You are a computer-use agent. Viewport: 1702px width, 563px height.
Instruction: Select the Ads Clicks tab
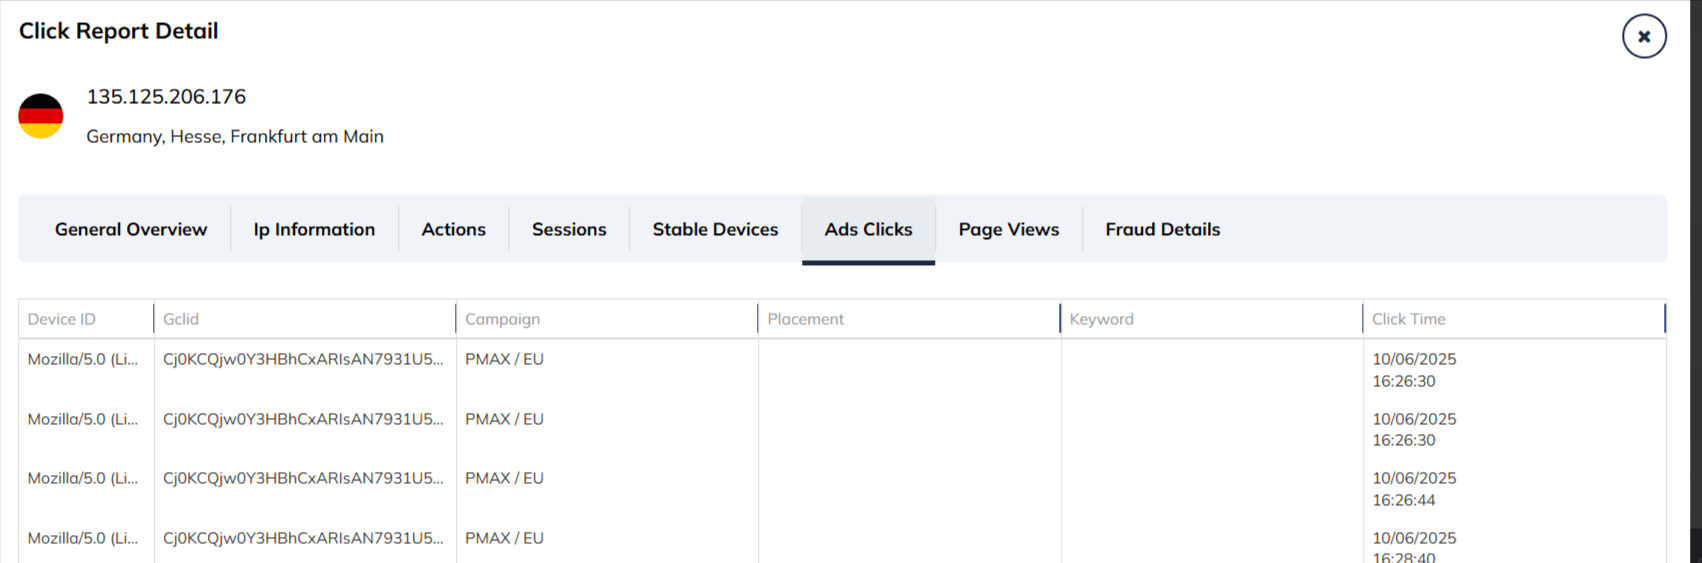point(868,229)
